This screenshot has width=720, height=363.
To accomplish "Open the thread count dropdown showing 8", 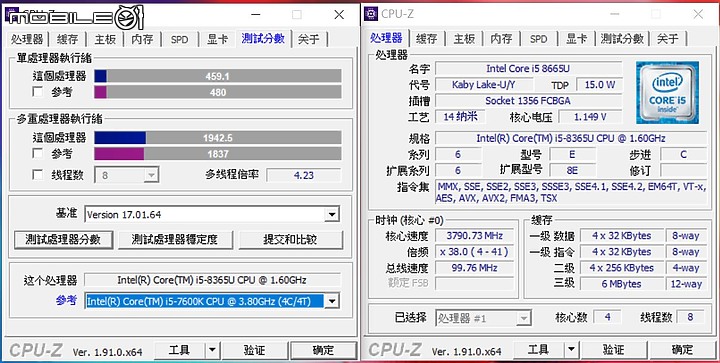I will point(127,175).
